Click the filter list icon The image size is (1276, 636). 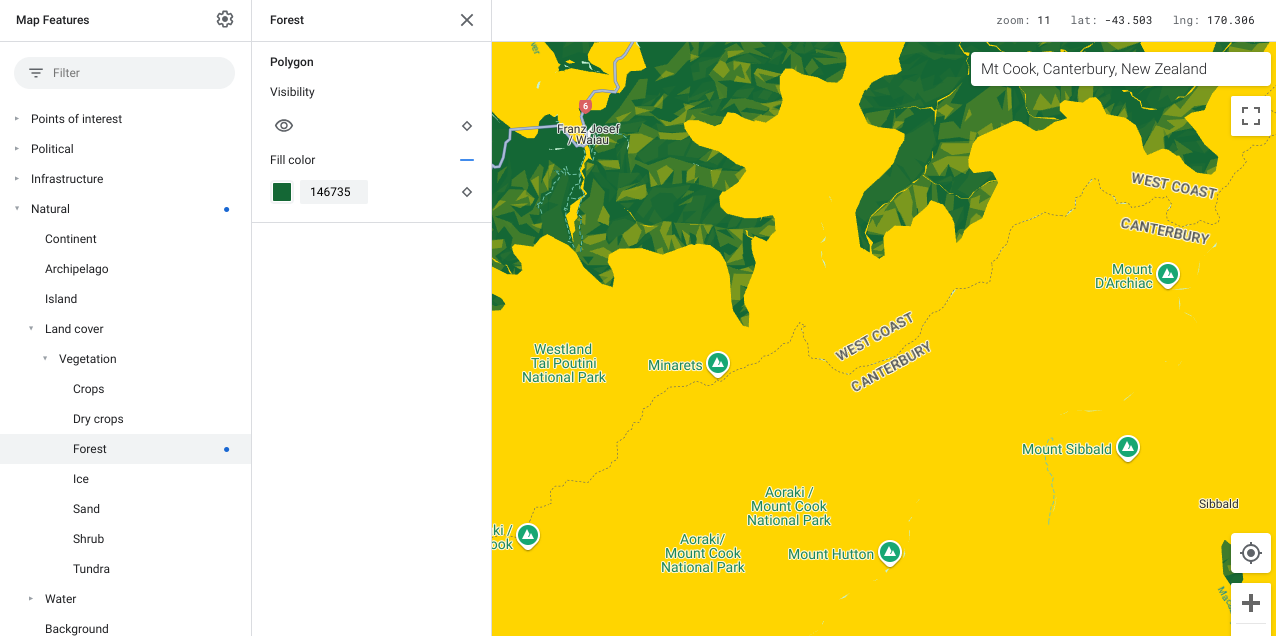pos(36,73)
